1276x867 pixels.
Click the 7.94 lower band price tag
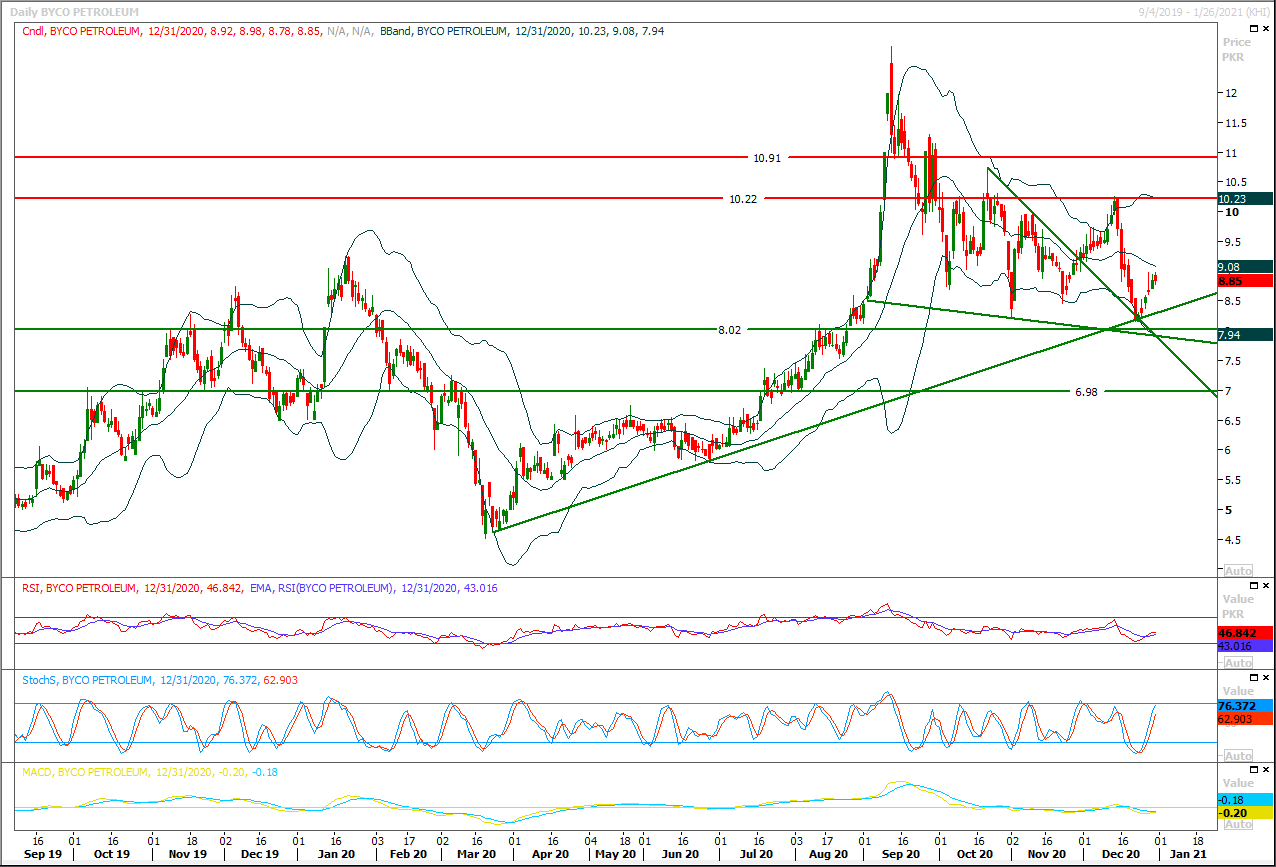[1244, 334]
